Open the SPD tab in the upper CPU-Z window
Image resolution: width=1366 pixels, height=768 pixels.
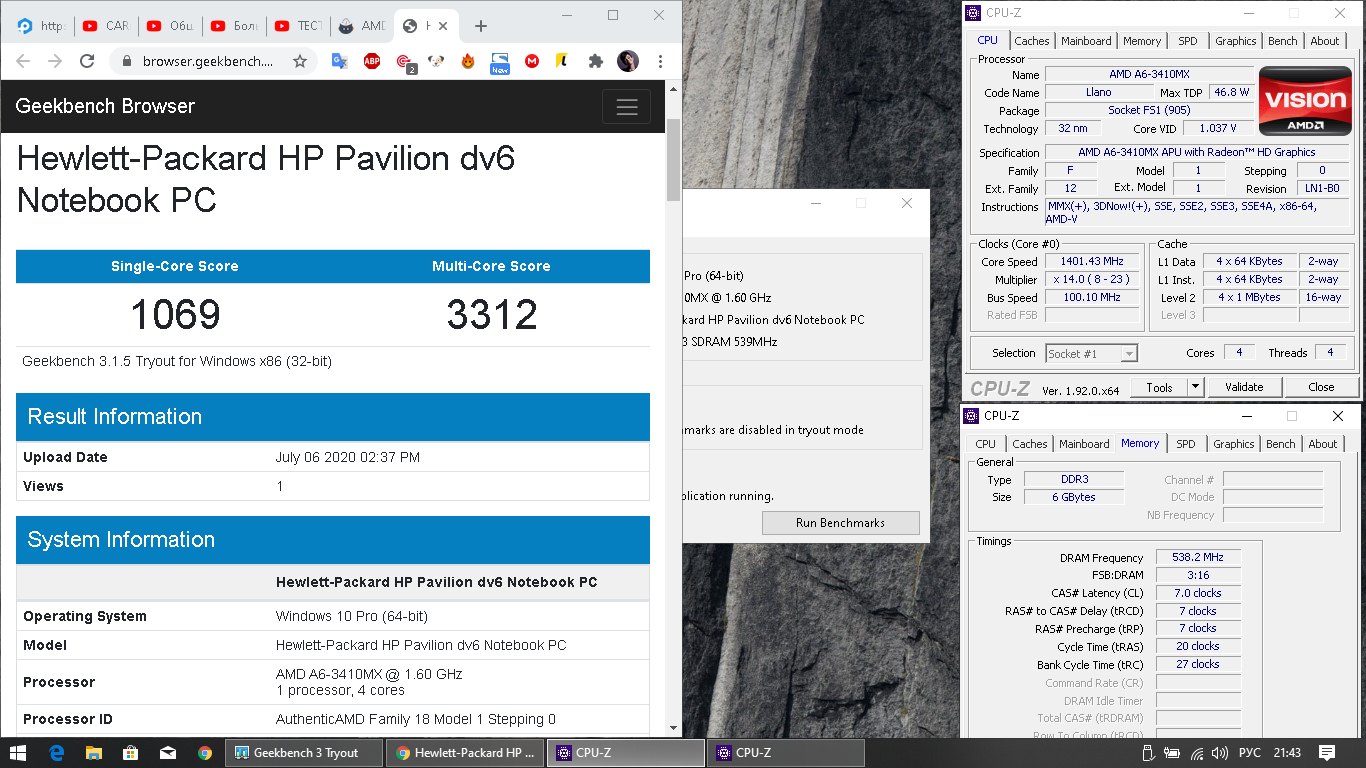point(1188,41)
